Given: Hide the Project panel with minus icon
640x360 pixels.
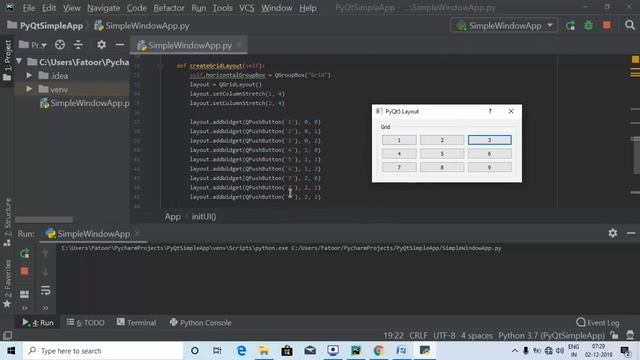Looking at the screenshot, I should [x=120, y=44].
